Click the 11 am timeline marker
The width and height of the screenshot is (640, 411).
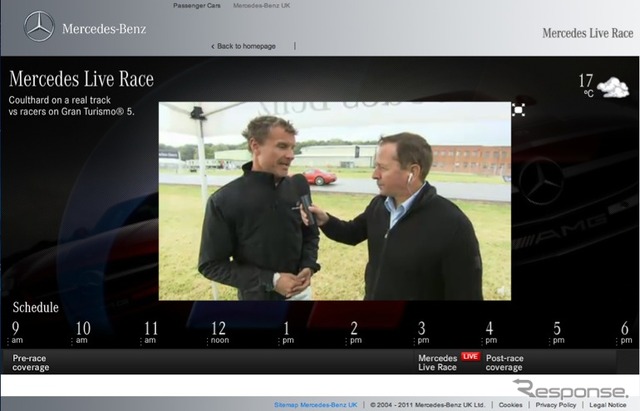(x=150, y=333)
